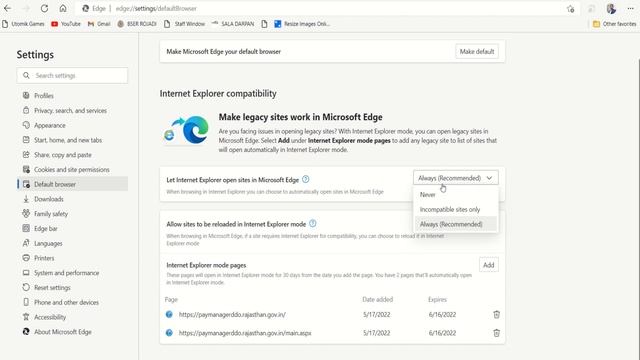Open Profiles settings section
Viewport: 640px width, 360px height.
(x=72, y=96)
